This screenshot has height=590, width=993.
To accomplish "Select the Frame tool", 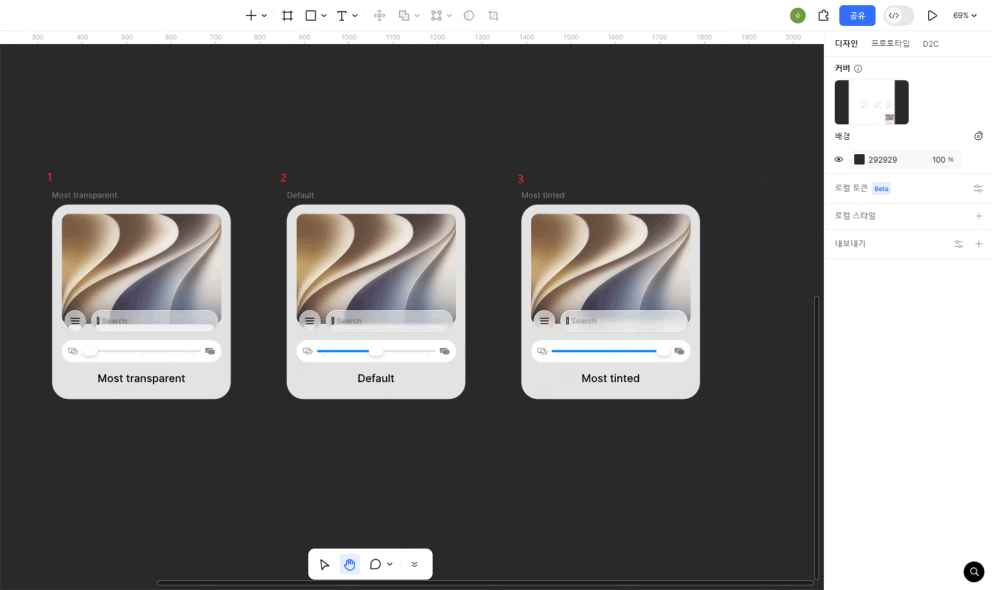I will (x=288, y=15).
